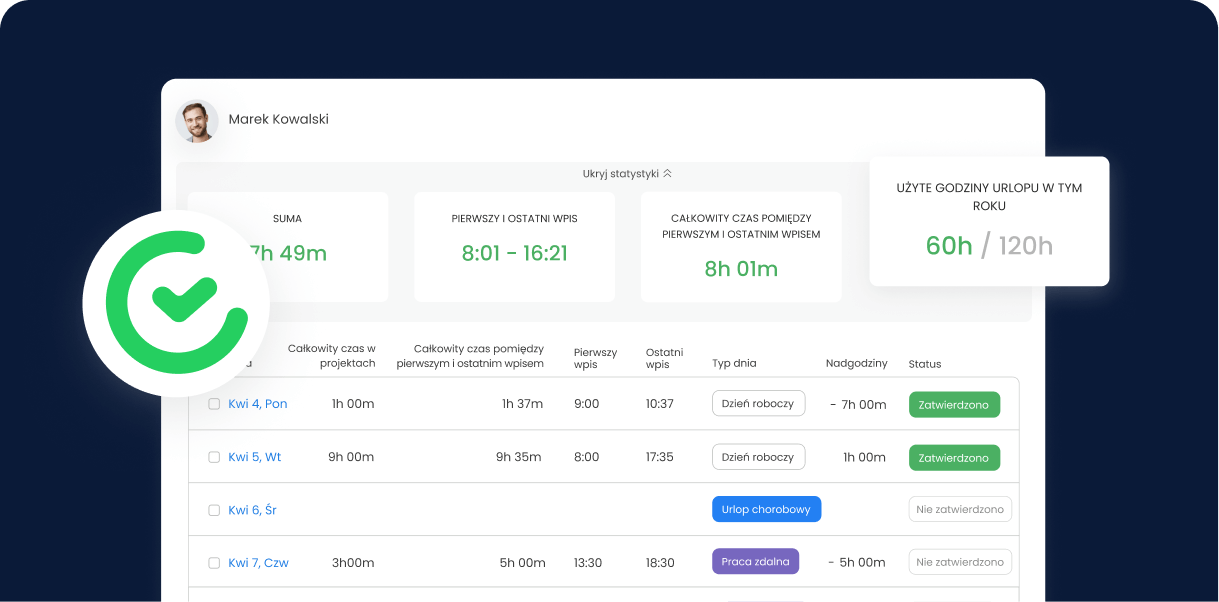1219x602 pixels.
Task: Follow the Kwi 6, Śr date link
Action: [253, 510]
